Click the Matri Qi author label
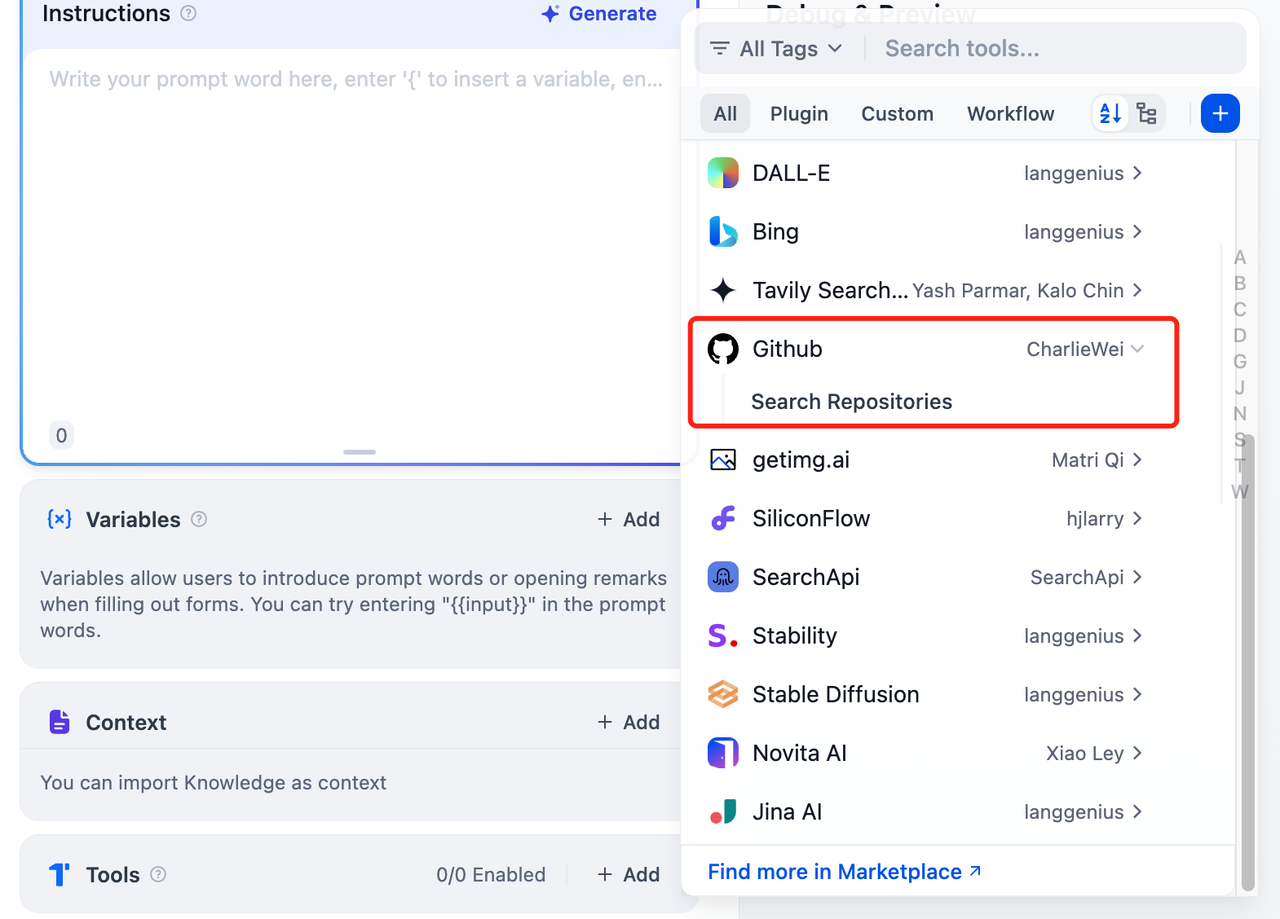This screenshot has height=919, width=1280. coord(1088,460)
